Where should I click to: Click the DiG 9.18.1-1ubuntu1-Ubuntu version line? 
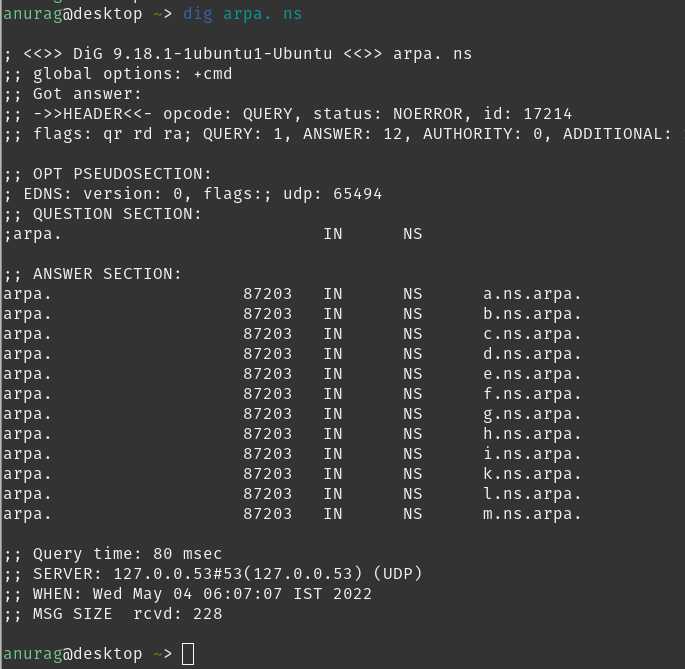pos(238,54)
